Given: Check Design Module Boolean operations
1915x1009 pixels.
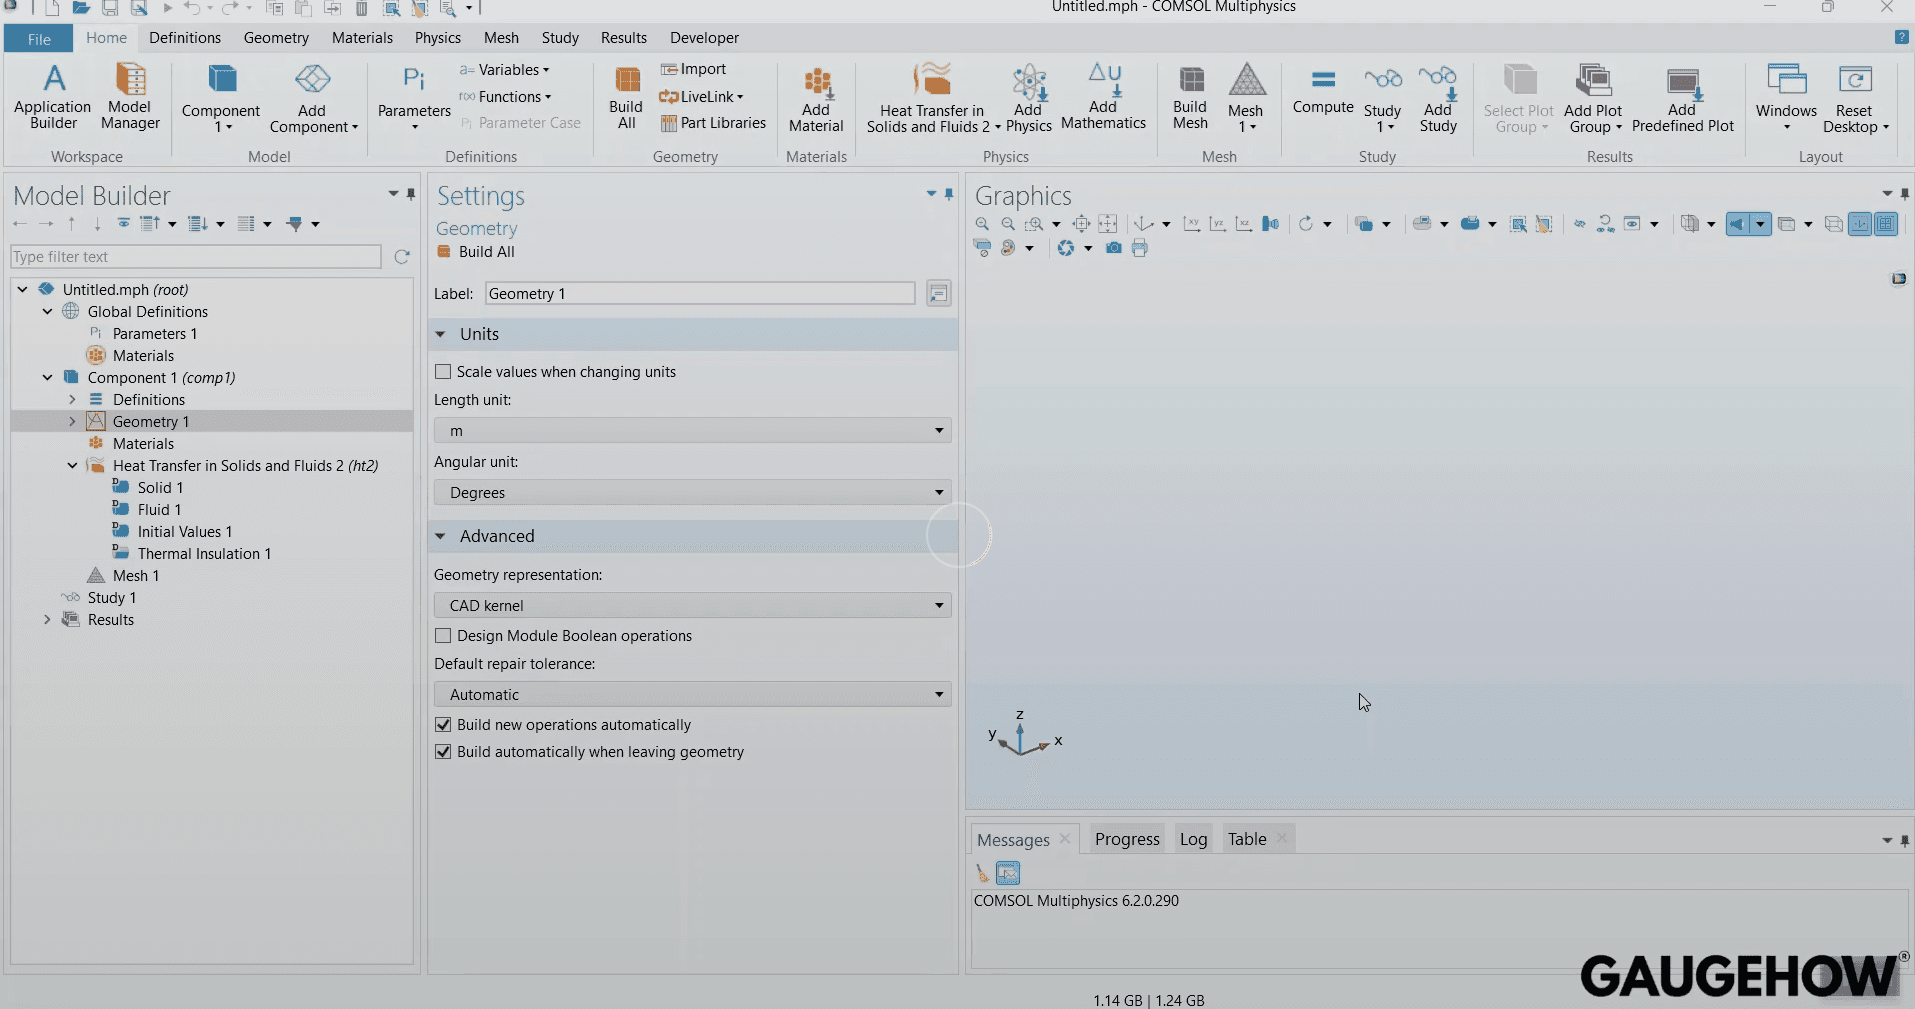Looking at the screenshot, I should pos(443,636).
